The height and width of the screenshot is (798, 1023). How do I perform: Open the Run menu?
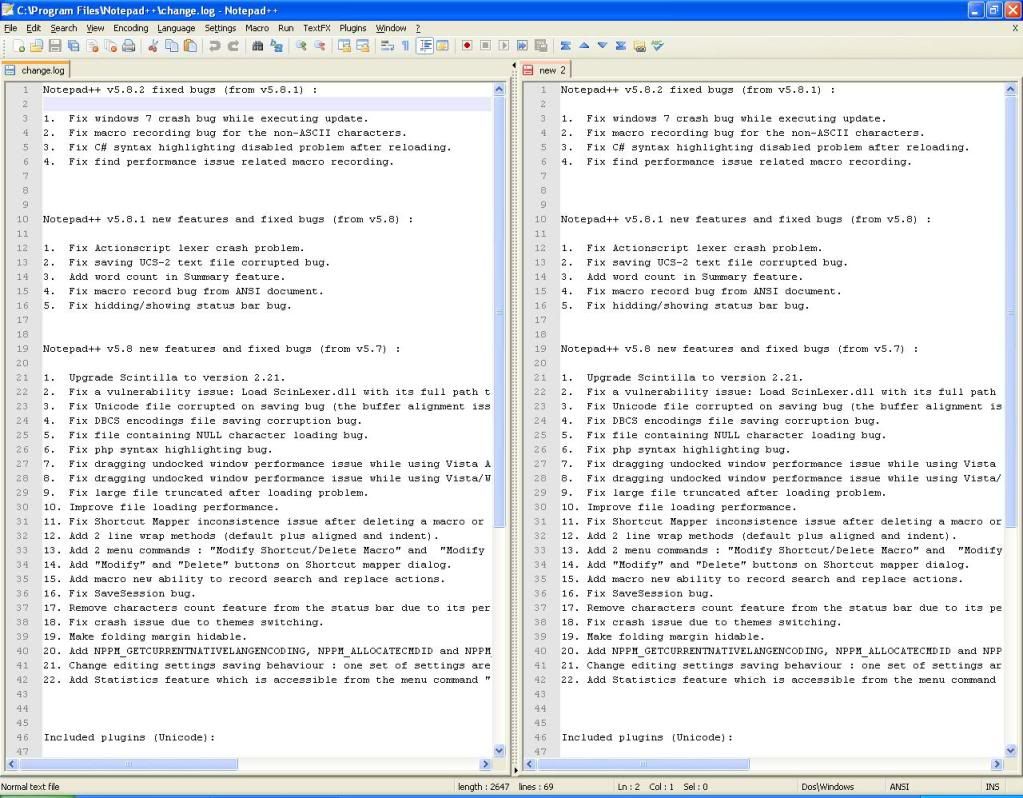[x=286, y=28]
